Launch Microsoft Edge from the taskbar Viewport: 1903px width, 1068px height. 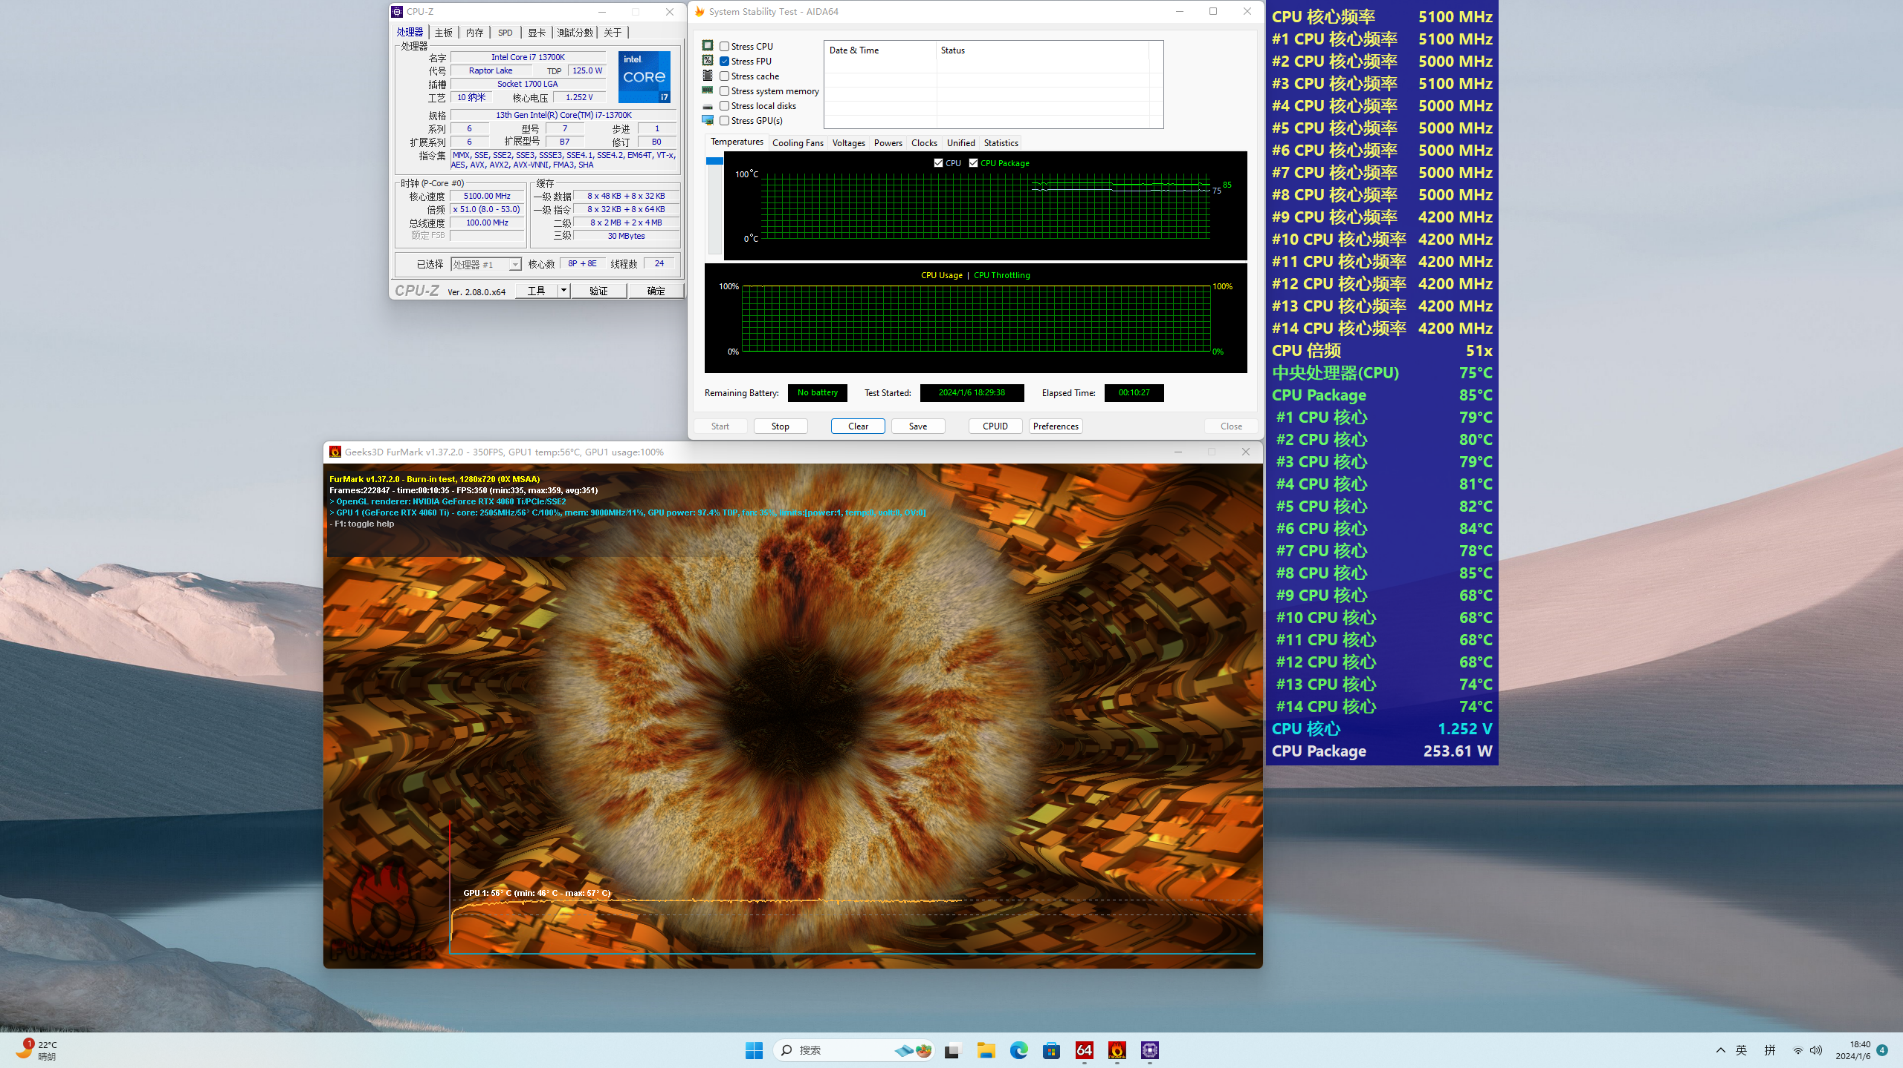tap(1019, 1050)
